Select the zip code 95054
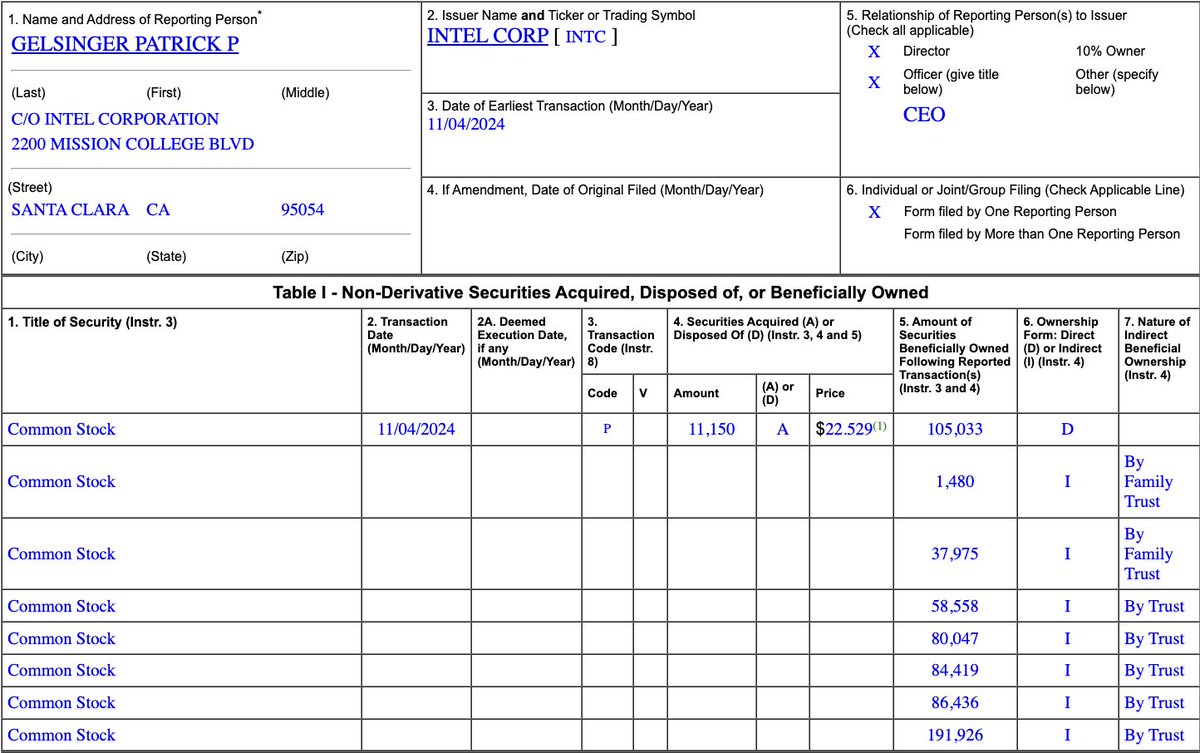Viewport: 1200px width, 753px height. coord(303,210)
